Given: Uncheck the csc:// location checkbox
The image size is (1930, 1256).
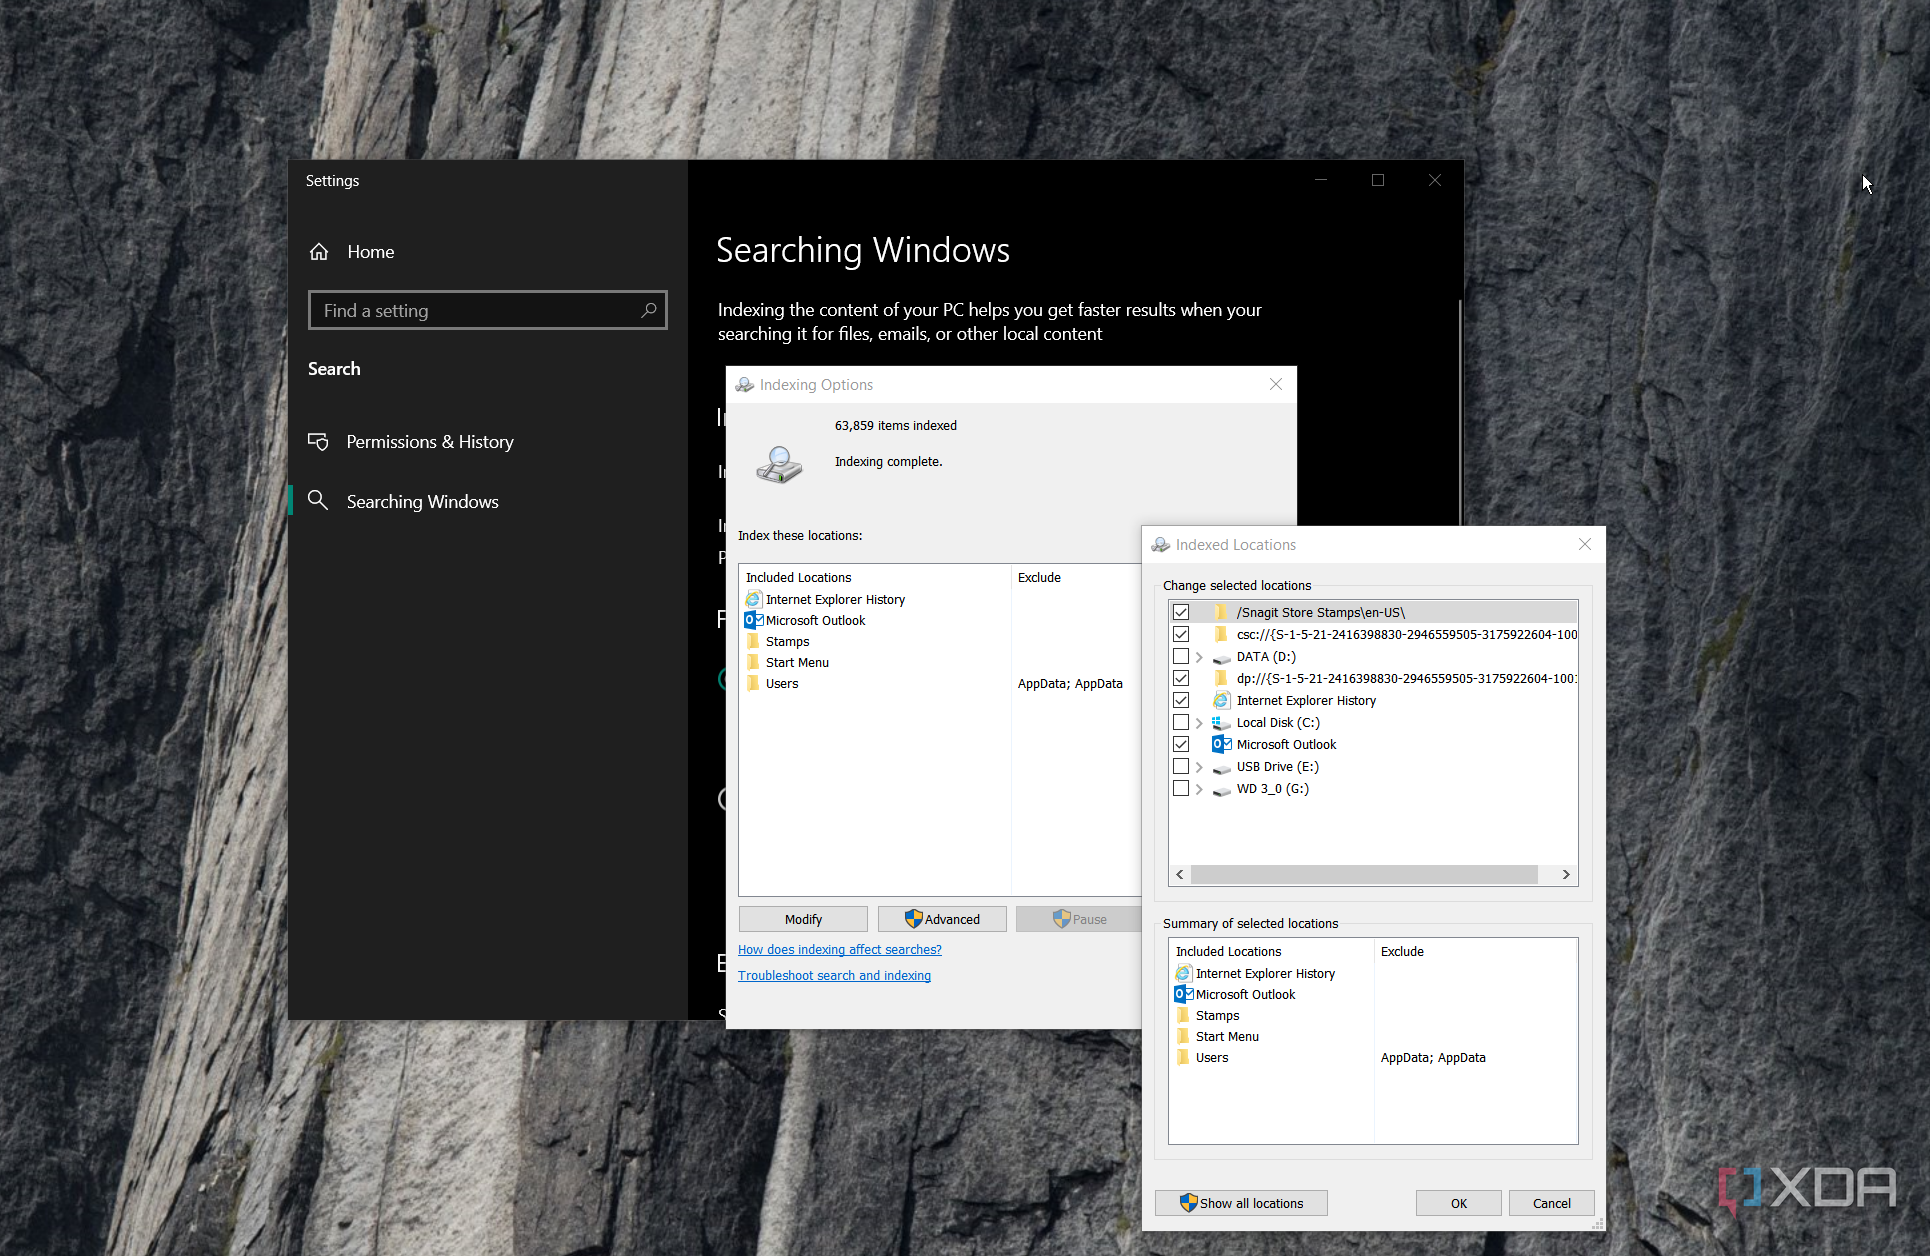Looking at the screenshot, I should [x=1181, y=634].
